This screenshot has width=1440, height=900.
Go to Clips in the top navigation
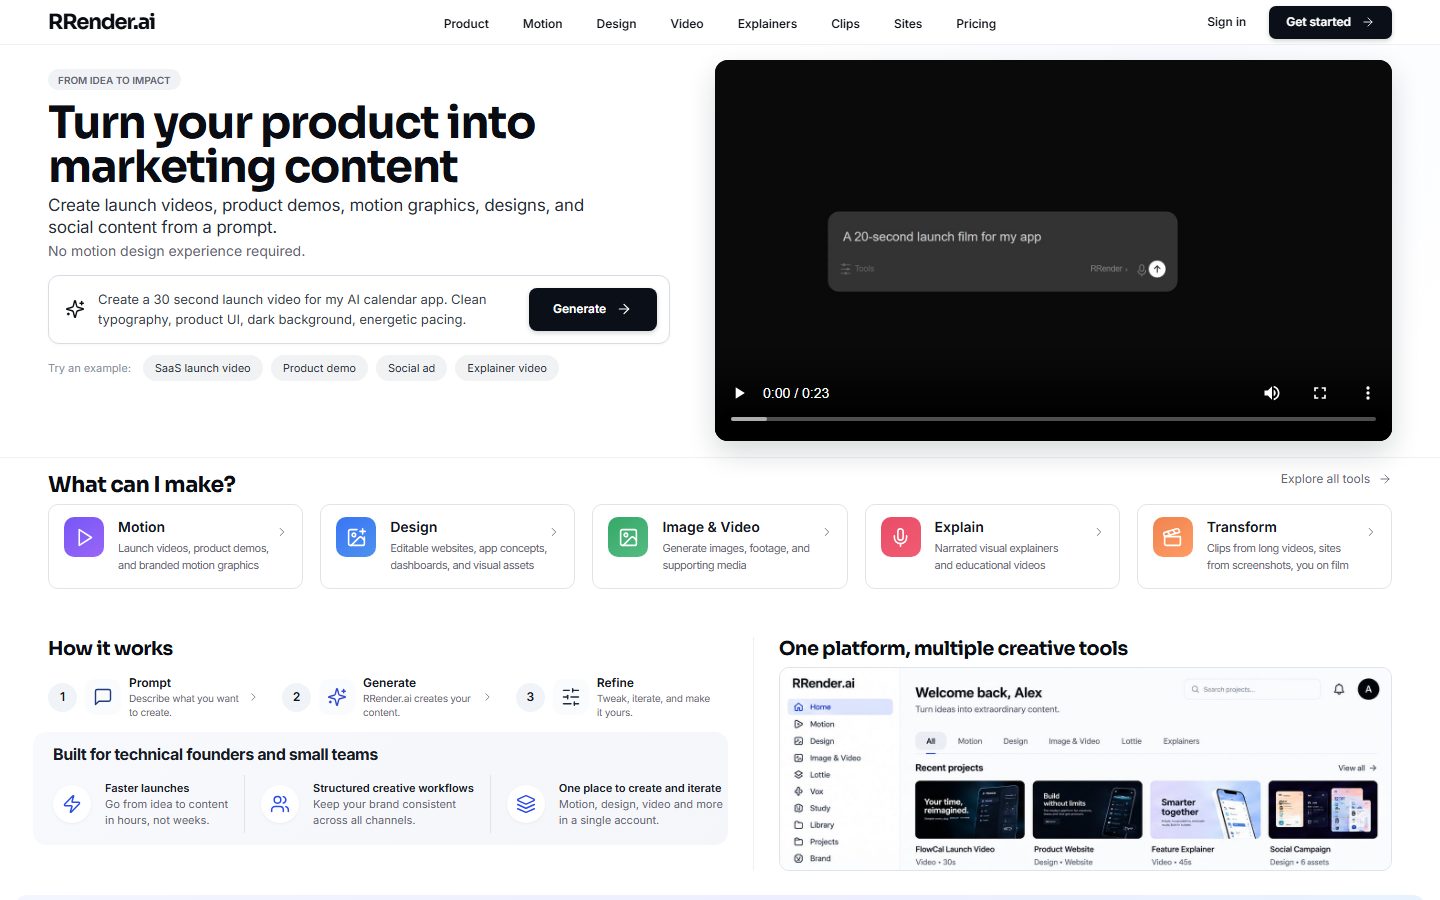point(845,23)
